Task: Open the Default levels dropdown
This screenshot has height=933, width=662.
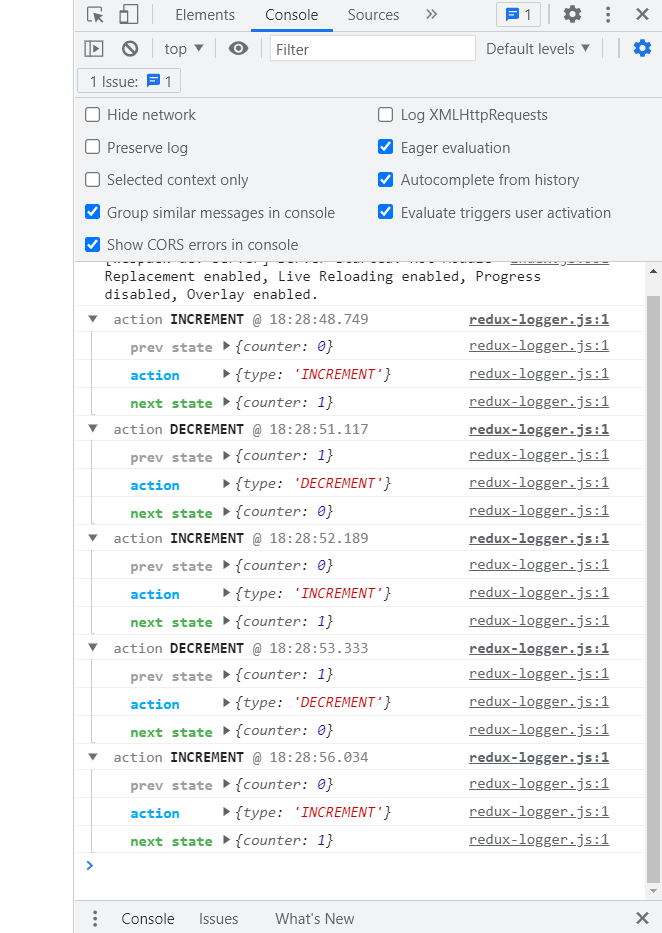Action: coord(538,49)
